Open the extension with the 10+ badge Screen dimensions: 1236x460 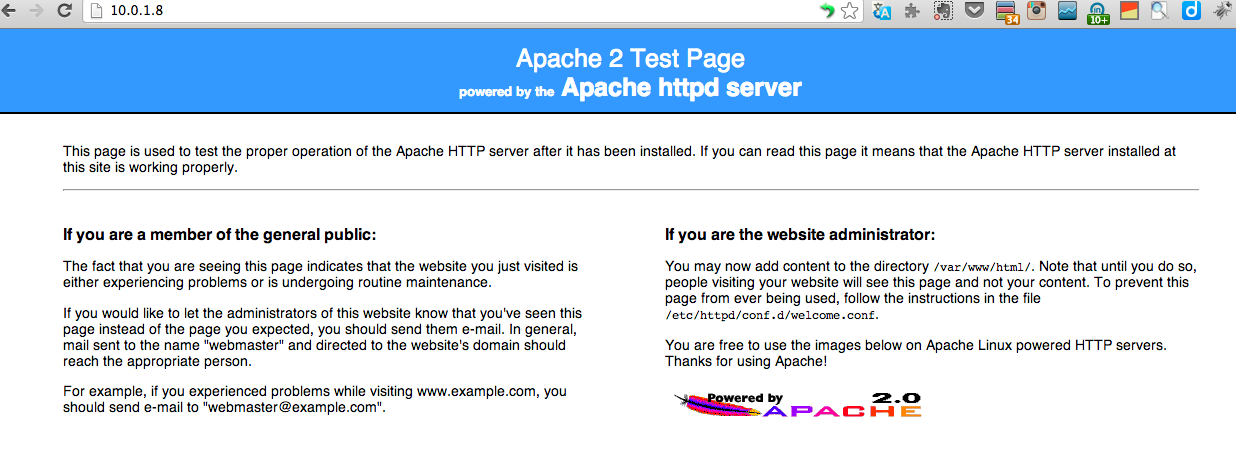coord(1098,12)
